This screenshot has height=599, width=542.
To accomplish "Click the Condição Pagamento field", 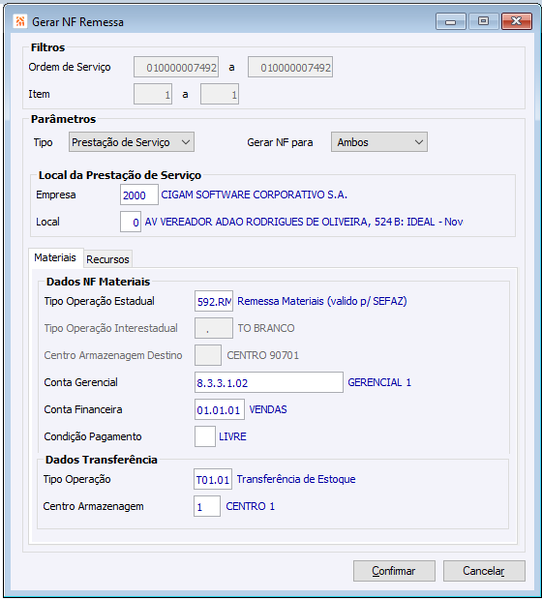I will (x=205, y=436).
